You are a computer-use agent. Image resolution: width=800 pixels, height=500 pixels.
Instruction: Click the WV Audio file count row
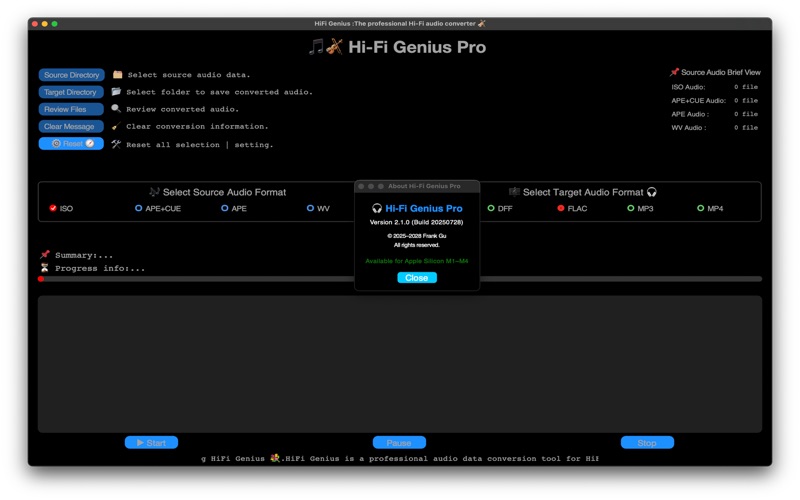[714, 128]
